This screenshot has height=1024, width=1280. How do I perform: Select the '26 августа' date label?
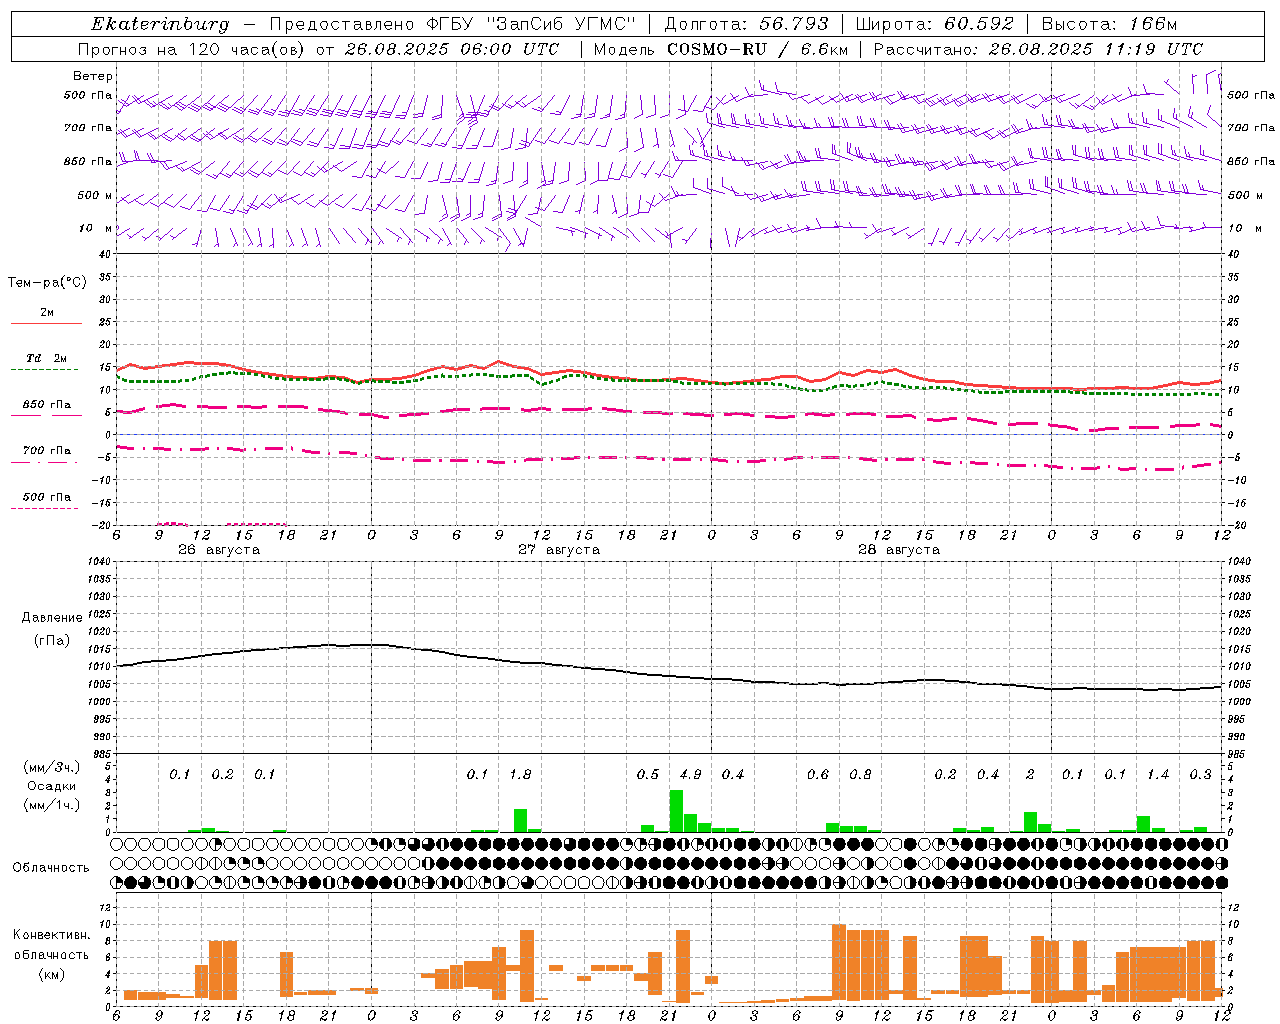[218, 550]
